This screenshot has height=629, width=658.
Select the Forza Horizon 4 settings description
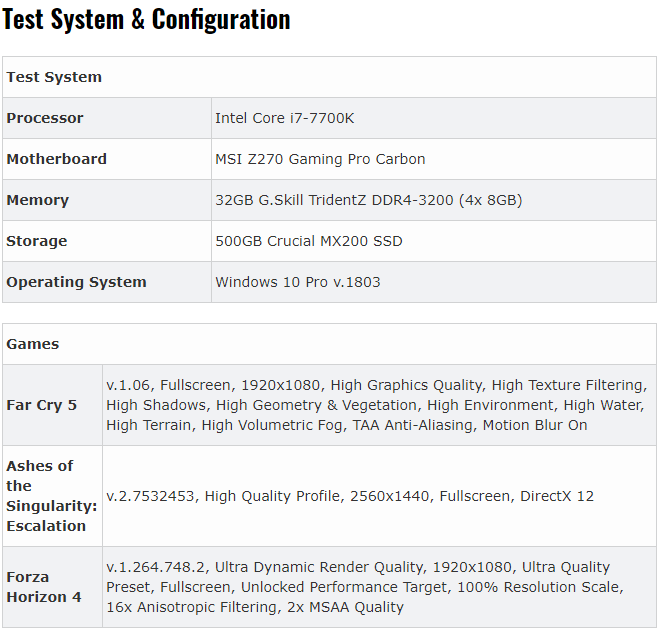365,587
